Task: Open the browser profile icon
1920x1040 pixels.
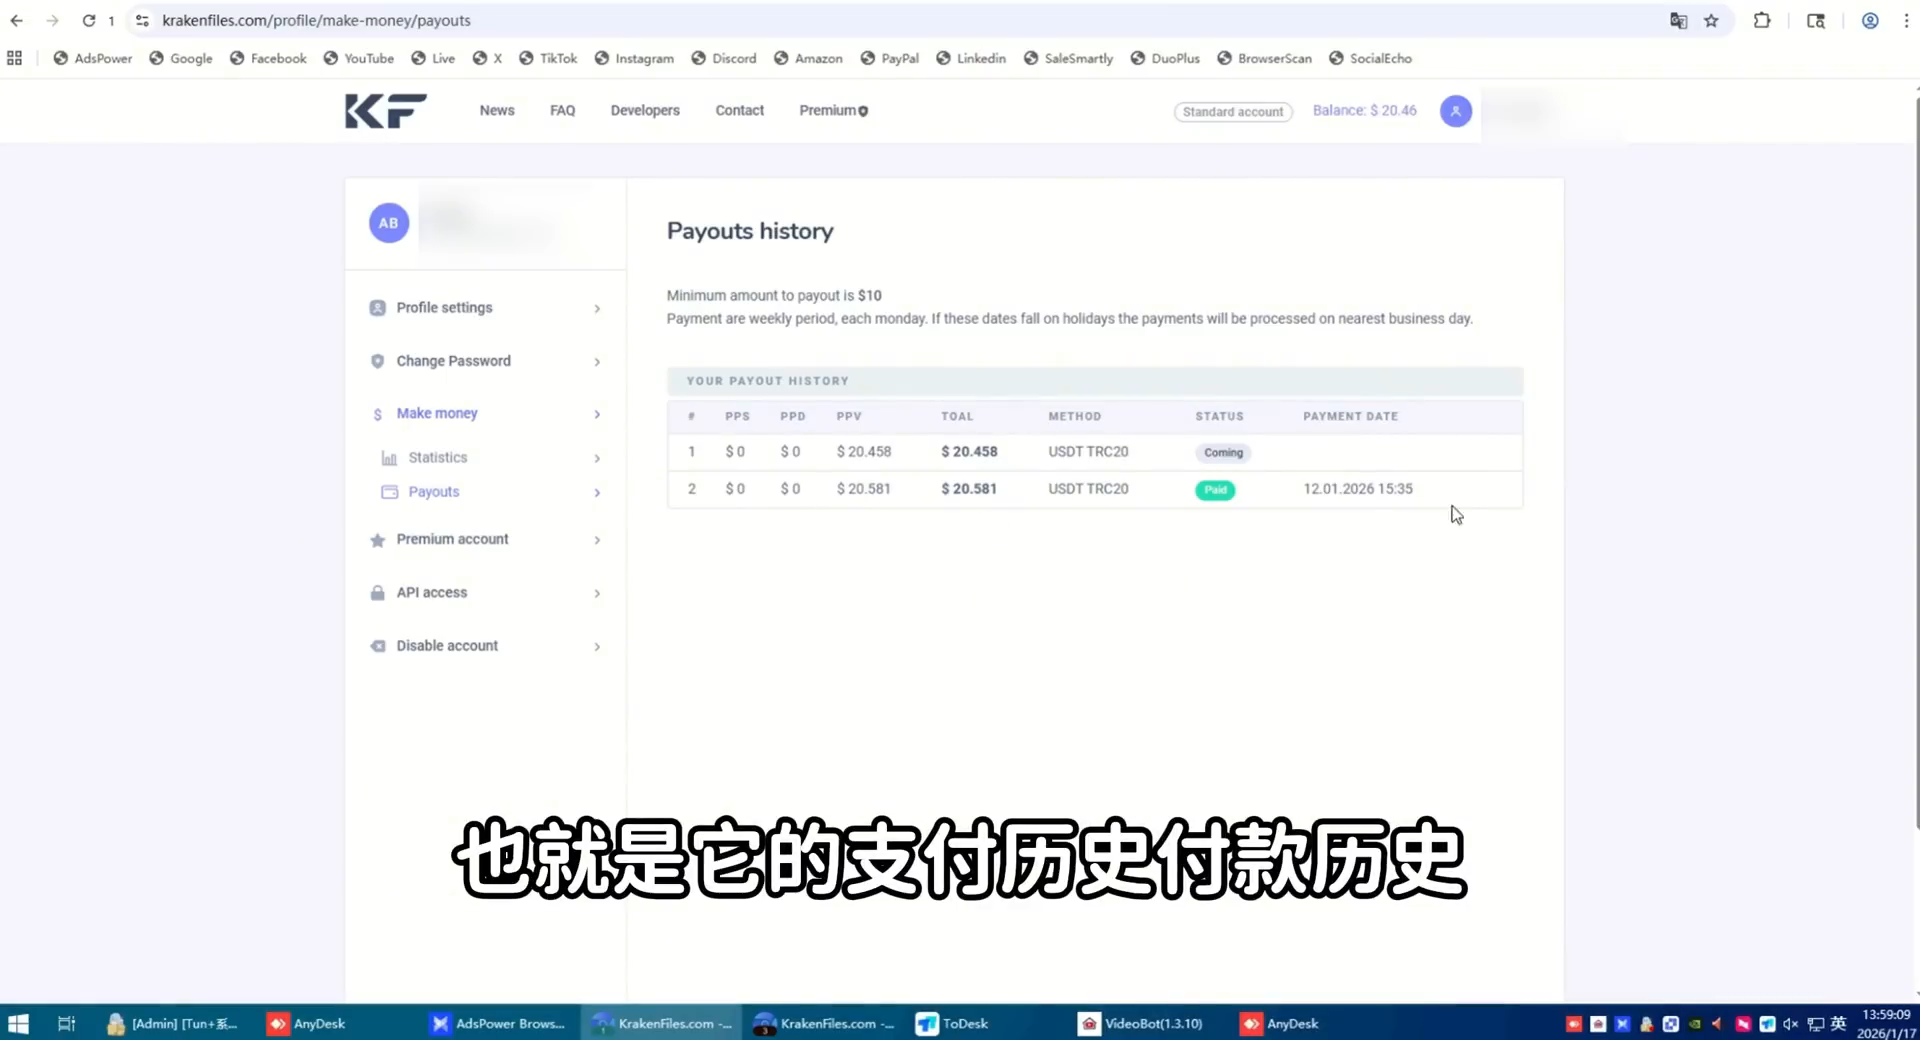Action: coord(1869,20)
